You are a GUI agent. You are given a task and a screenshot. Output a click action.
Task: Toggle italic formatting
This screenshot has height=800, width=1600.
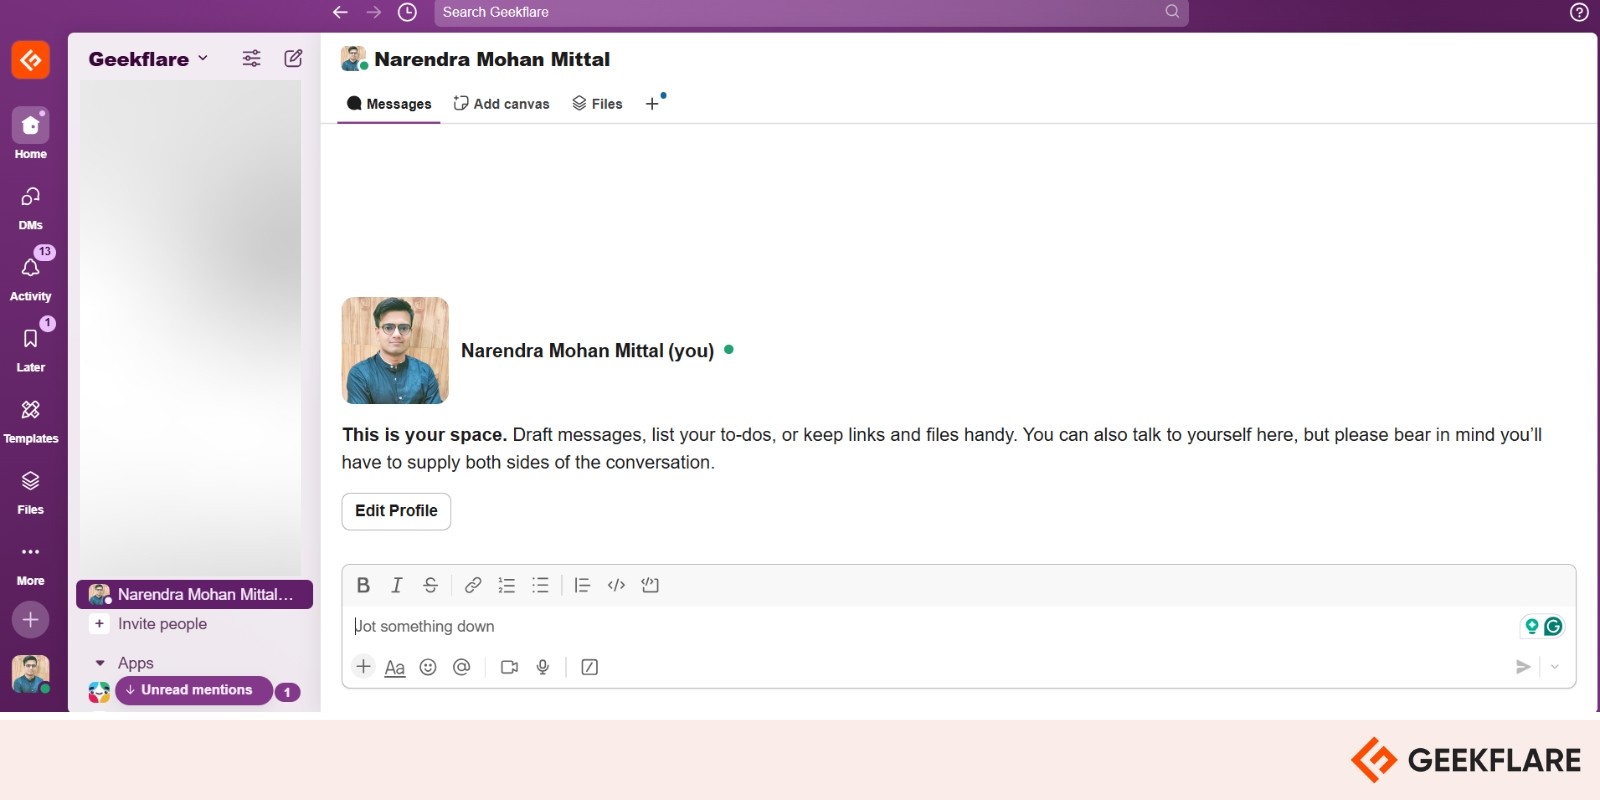pos(397,585)
